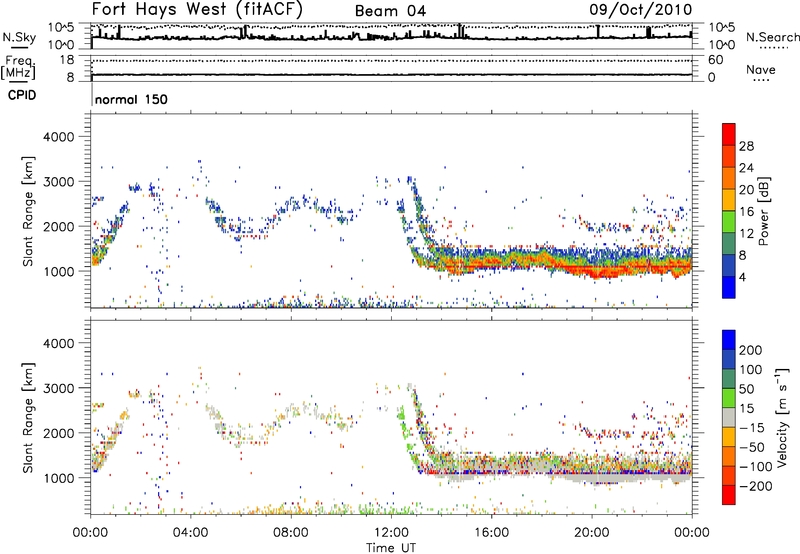The width and height of the screenshot is (800, 554).
Task: Click the 1000 tick of velocity panel
Action: point(59,477)
